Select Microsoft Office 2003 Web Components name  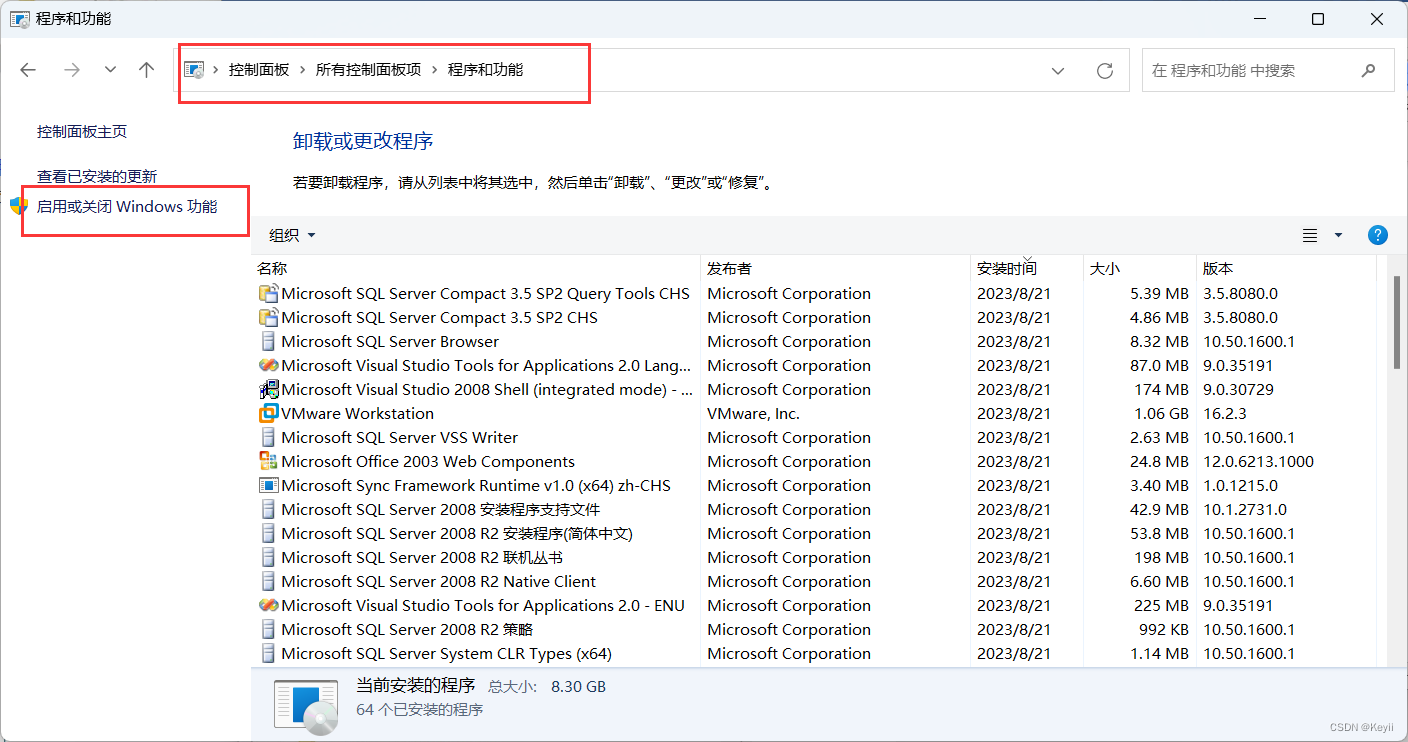(x=428, y=462)
